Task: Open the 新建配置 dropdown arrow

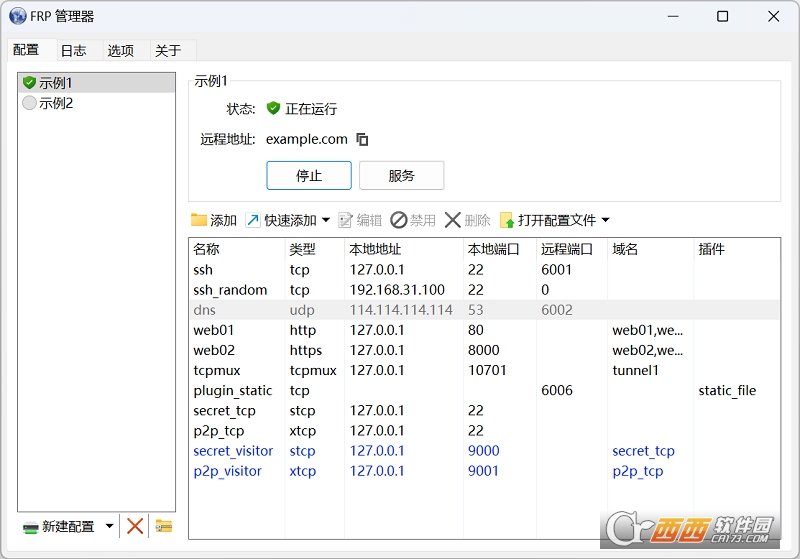Action: pyautogui.click(x=109, y=526)
